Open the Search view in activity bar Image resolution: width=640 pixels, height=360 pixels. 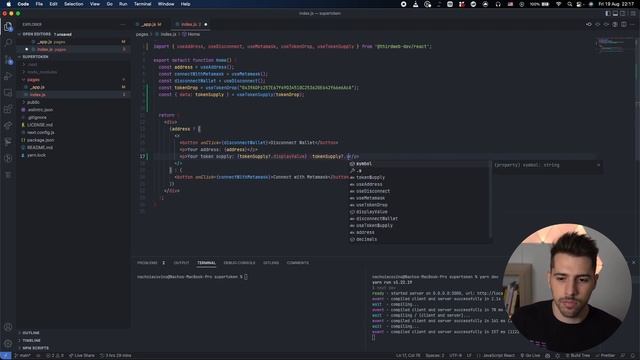pos(8,42)
